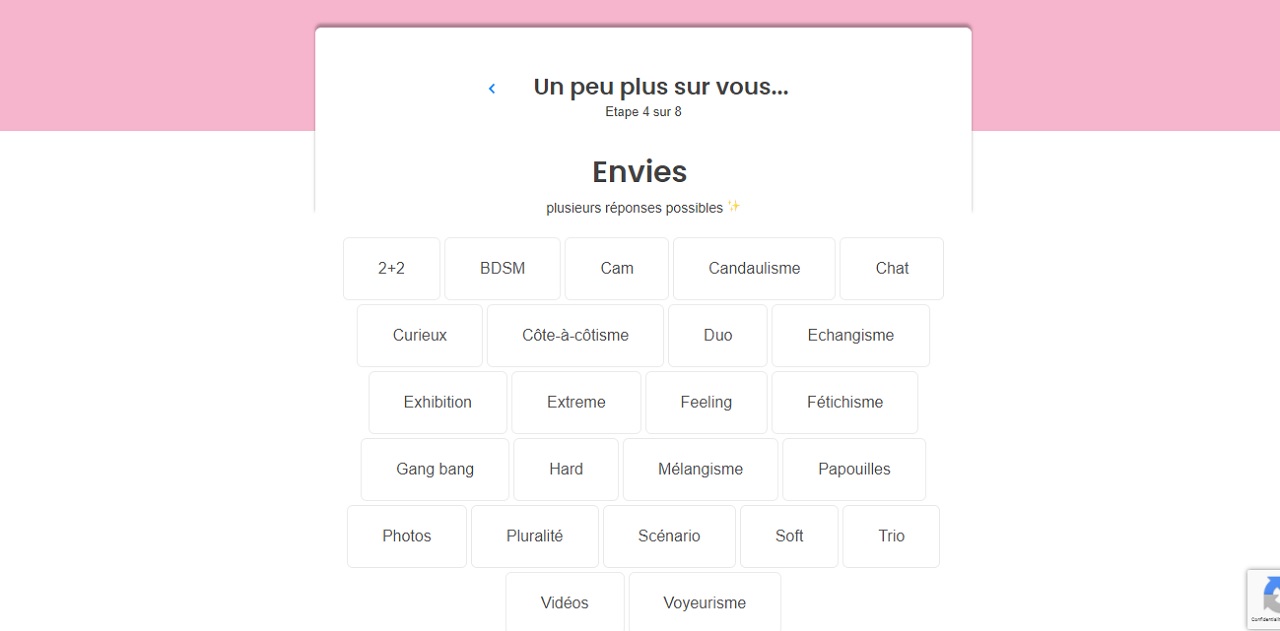Select the "Chat" option
The height and width of the screenshot is (631, 1280).
coord(891,268)
